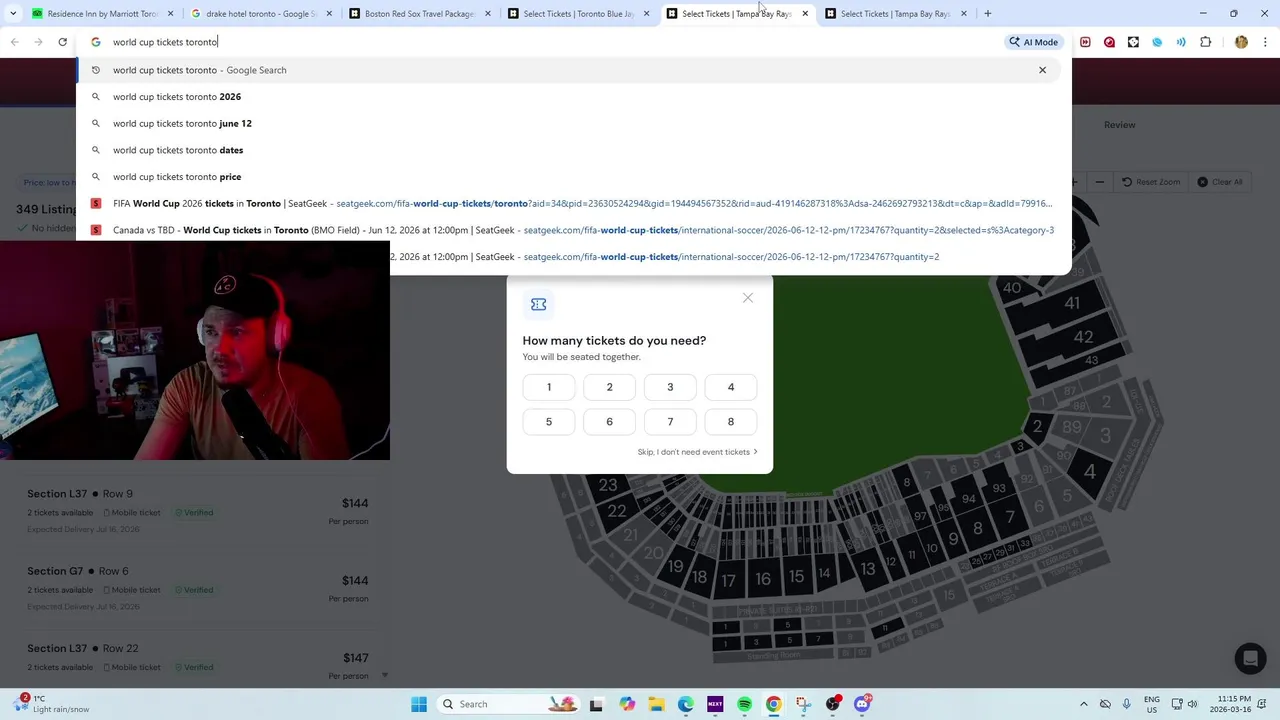Choose 2 tickets

[609, 387]
